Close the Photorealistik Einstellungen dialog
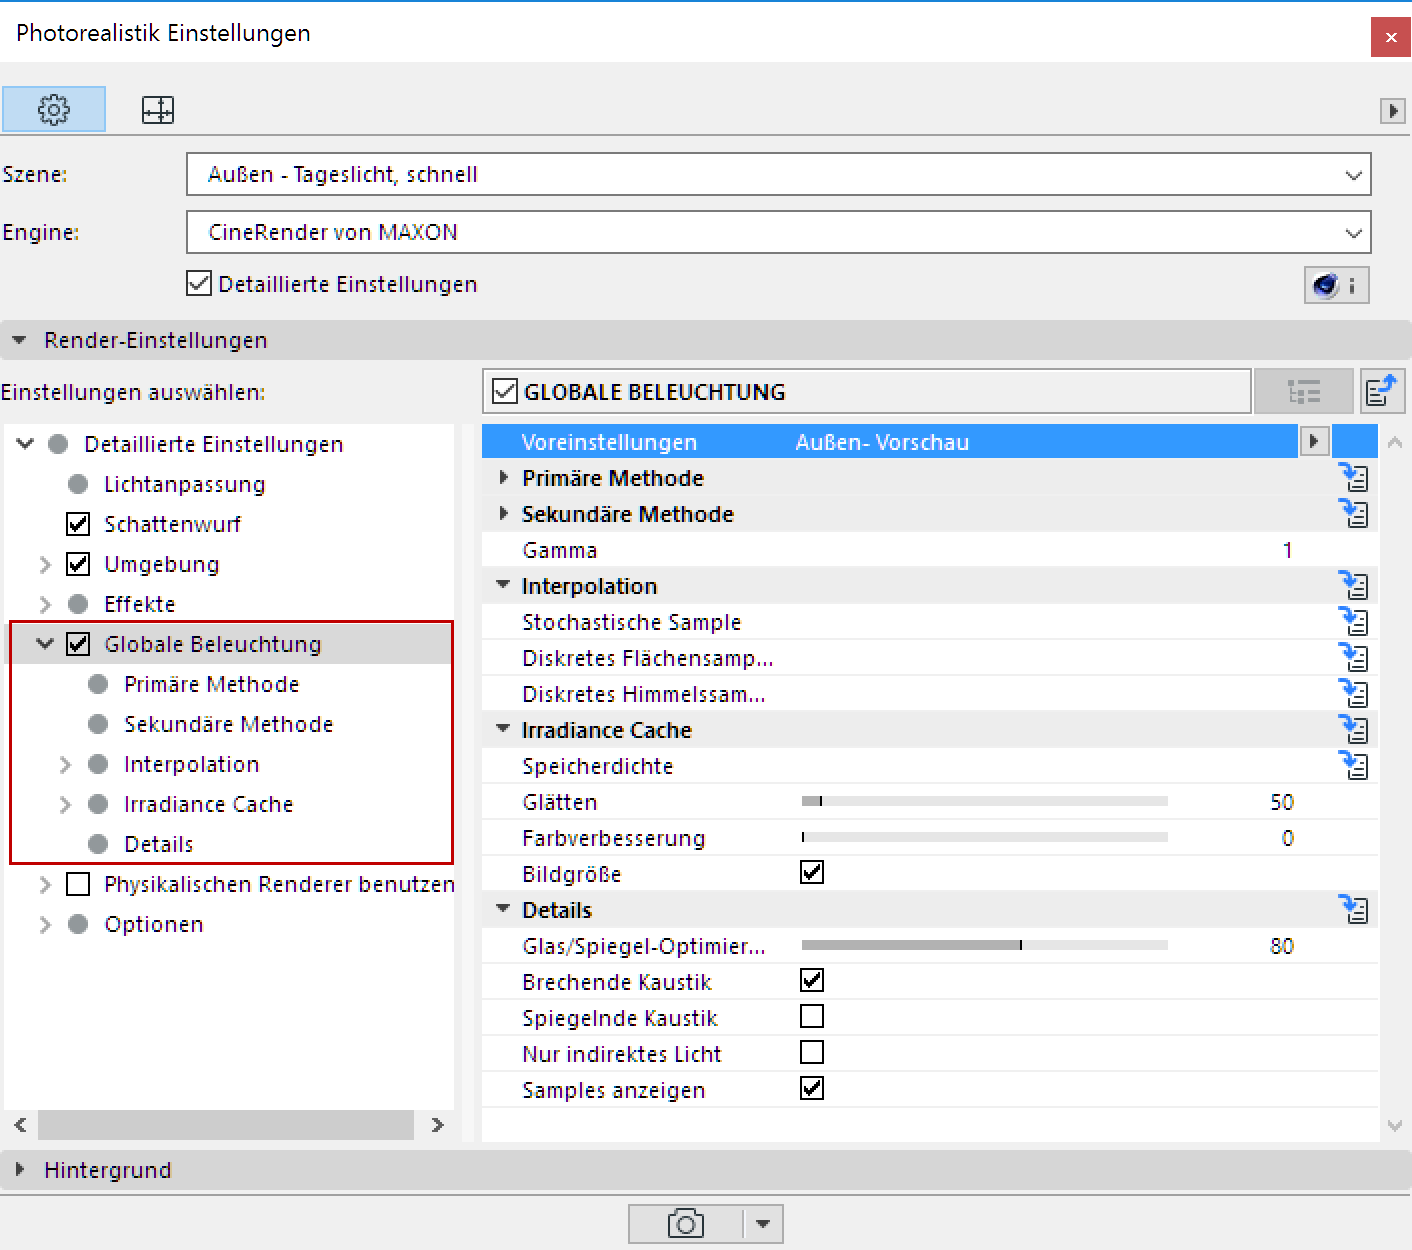 click(1390, 37)
